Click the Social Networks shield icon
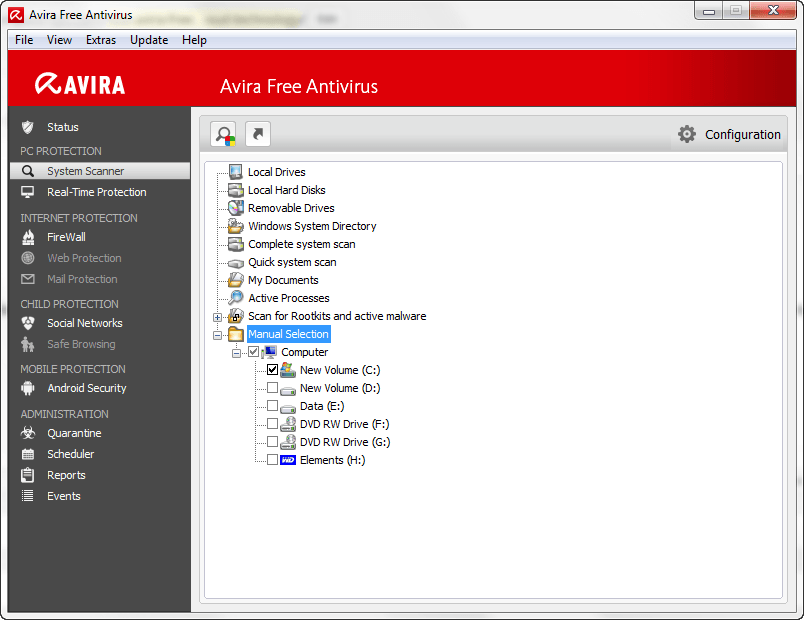The height and width of the screenshot is (620, 804). pyautogui.click(x=28, y=323)
